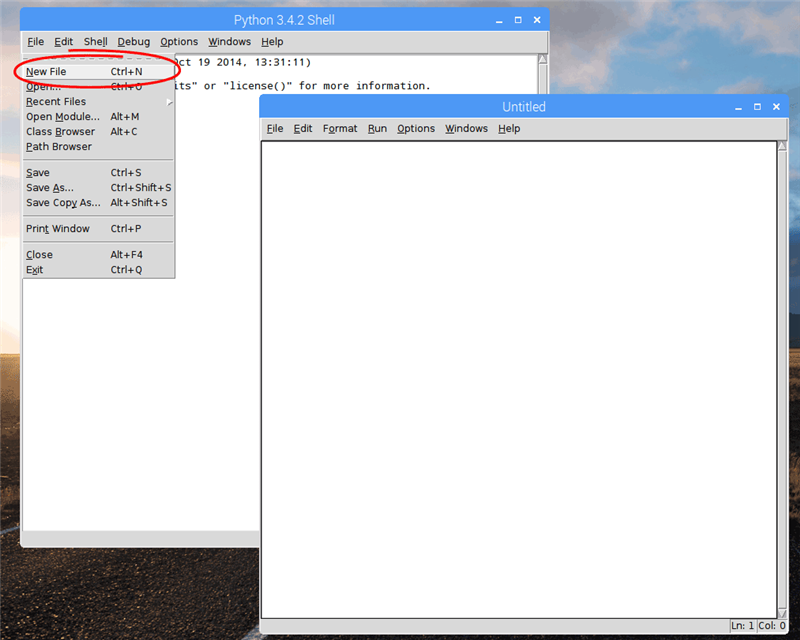Maximize the Python 3.4.2 Shell window
Image resolution: width=800 pixels, height=640 pixels.
tap(517, 19)
